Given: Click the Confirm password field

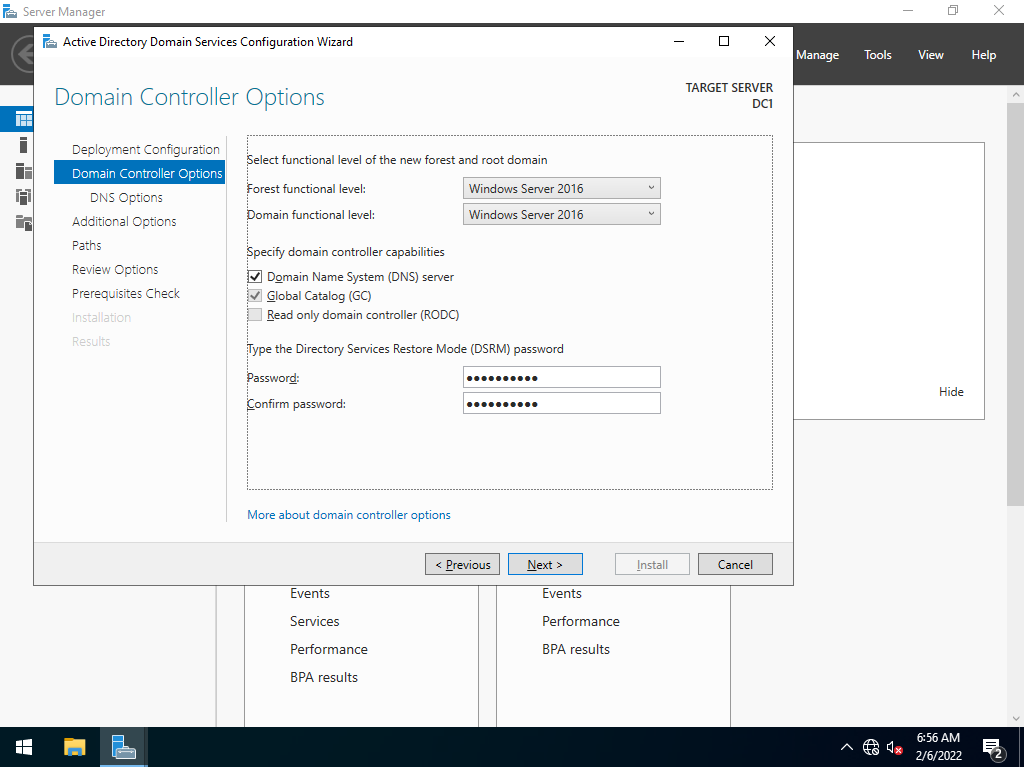Looking at the screenshot, I should click(562, 404).
